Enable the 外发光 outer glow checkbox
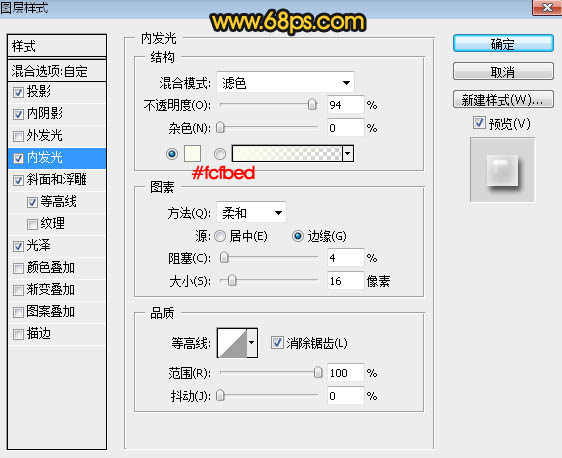This screenshot has height=458, width=562. tap(18, 136)
